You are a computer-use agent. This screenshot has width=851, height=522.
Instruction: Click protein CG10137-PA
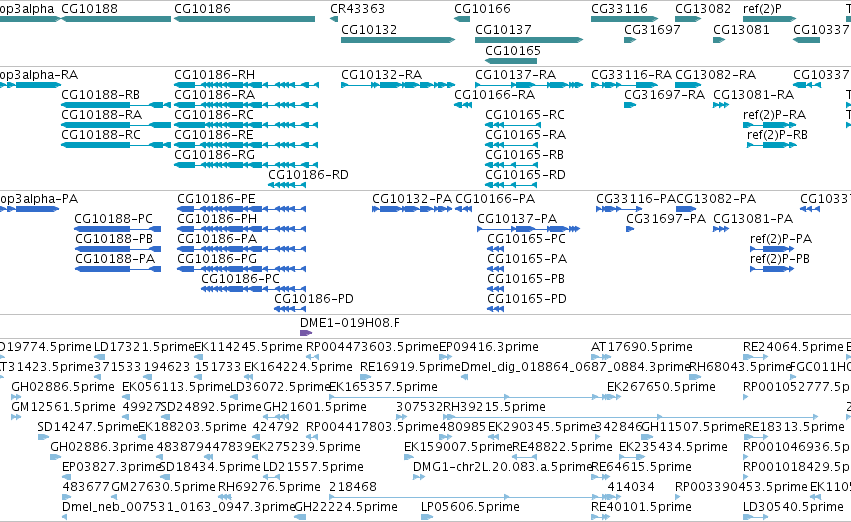point(517,219)
